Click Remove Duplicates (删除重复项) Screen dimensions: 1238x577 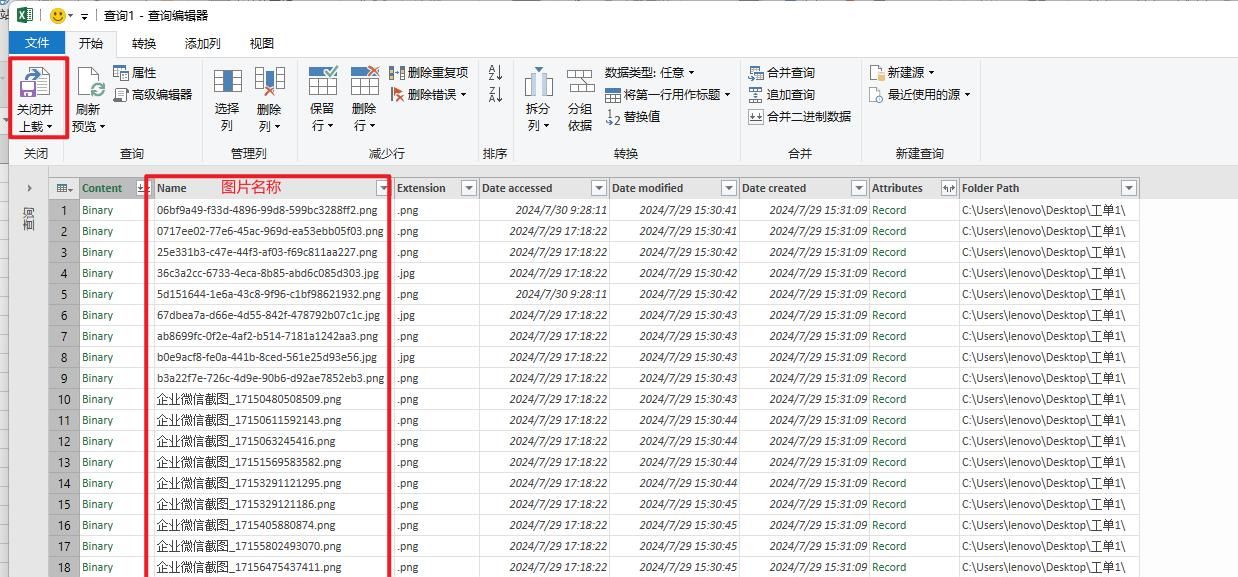click(429, 73)
